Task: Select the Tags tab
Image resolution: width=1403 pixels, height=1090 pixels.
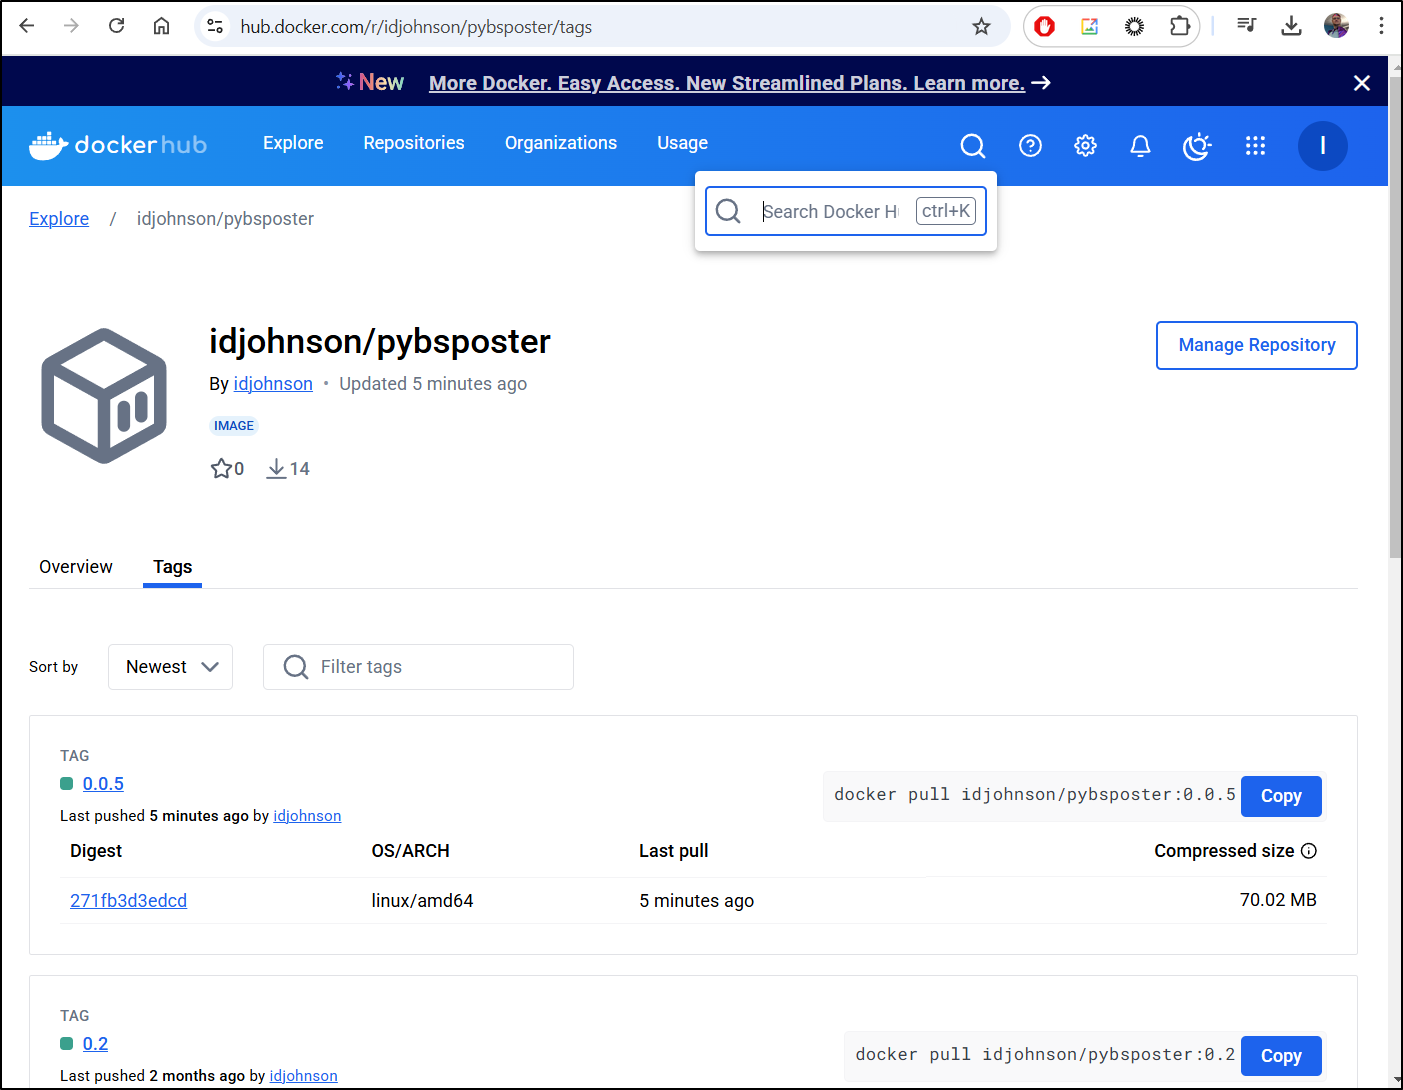Action: pos(172,567)
